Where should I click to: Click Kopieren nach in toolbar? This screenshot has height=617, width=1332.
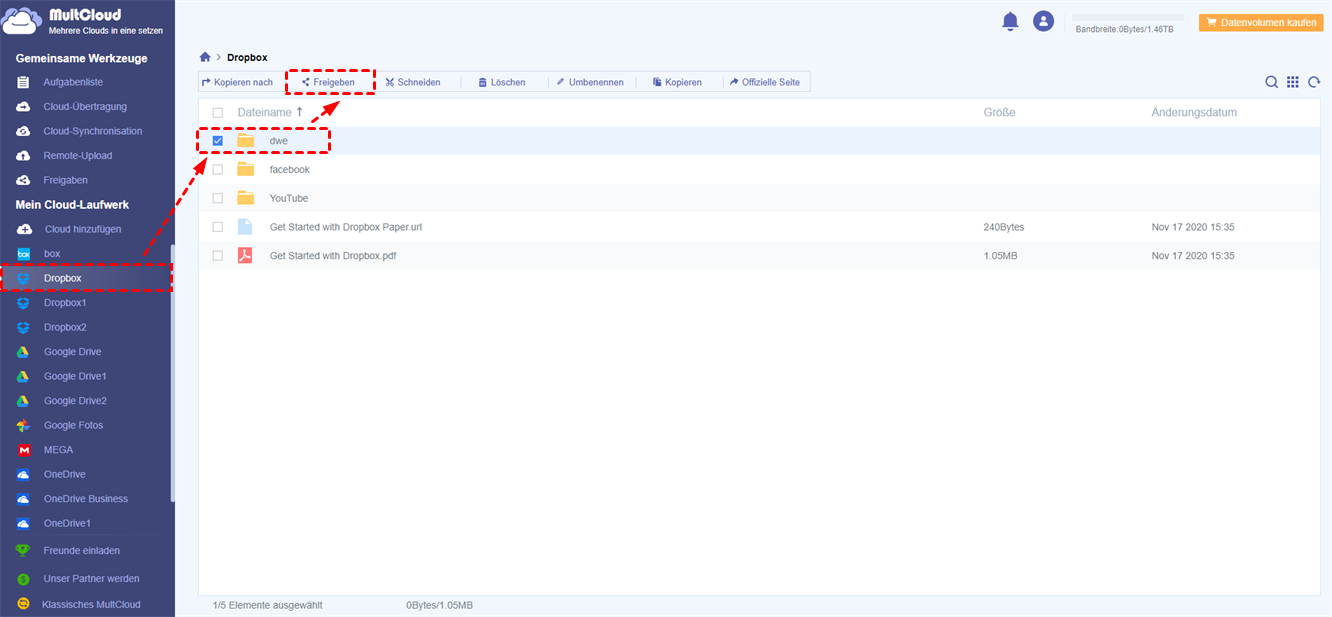[237, 82]
